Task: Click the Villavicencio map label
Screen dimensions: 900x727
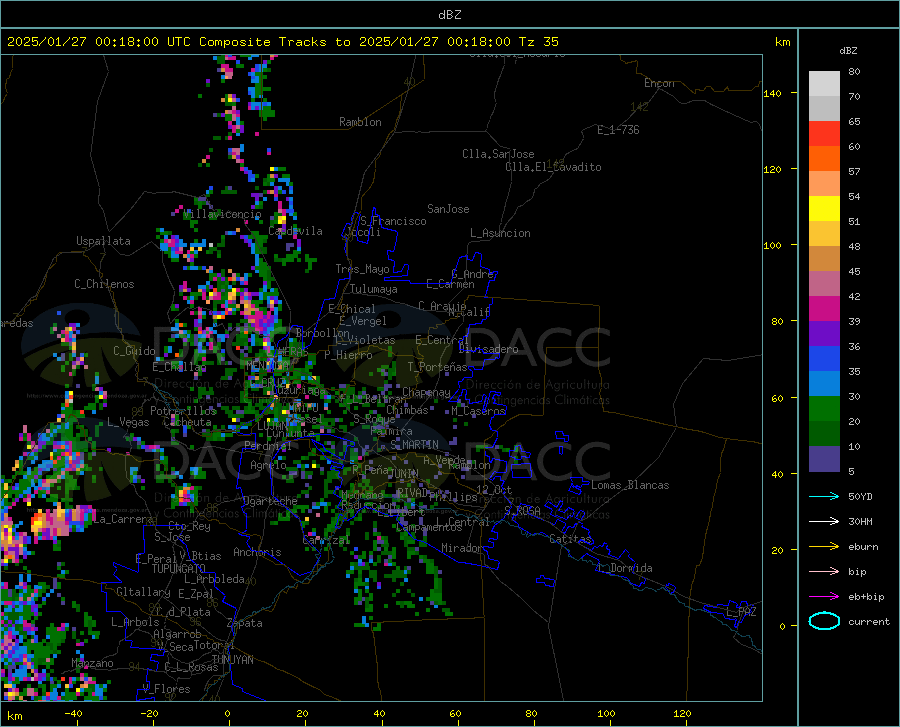Action: click(x=222, y=214)
